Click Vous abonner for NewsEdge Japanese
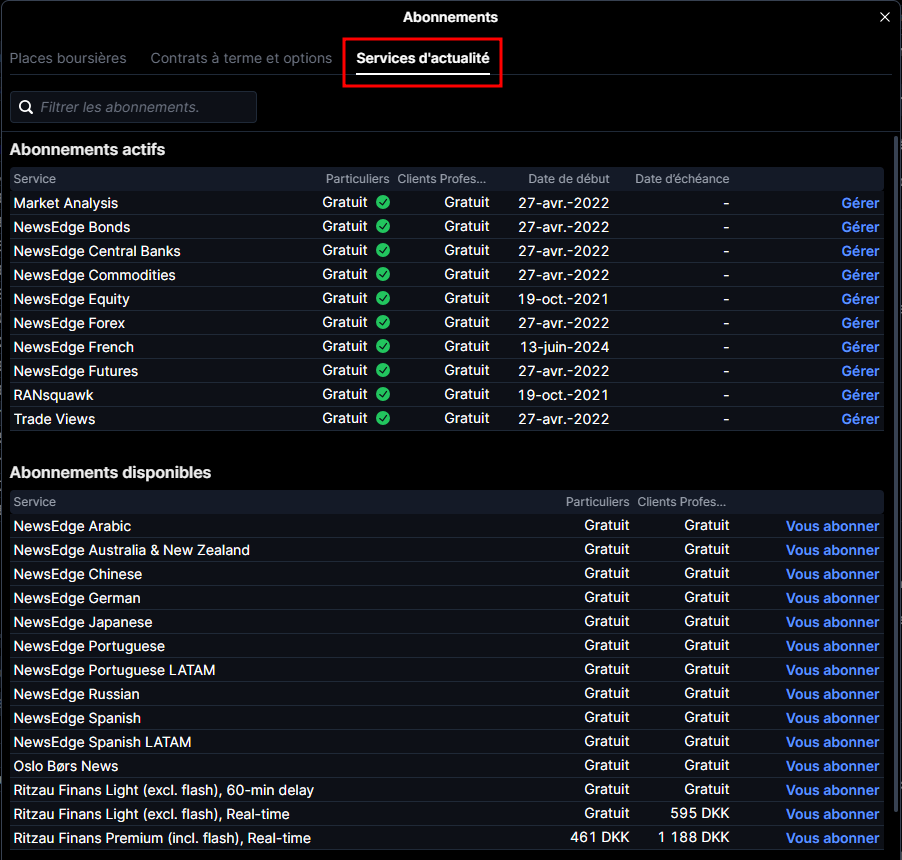902x860 pixels. pyautogui.click(x=832, y=622)
